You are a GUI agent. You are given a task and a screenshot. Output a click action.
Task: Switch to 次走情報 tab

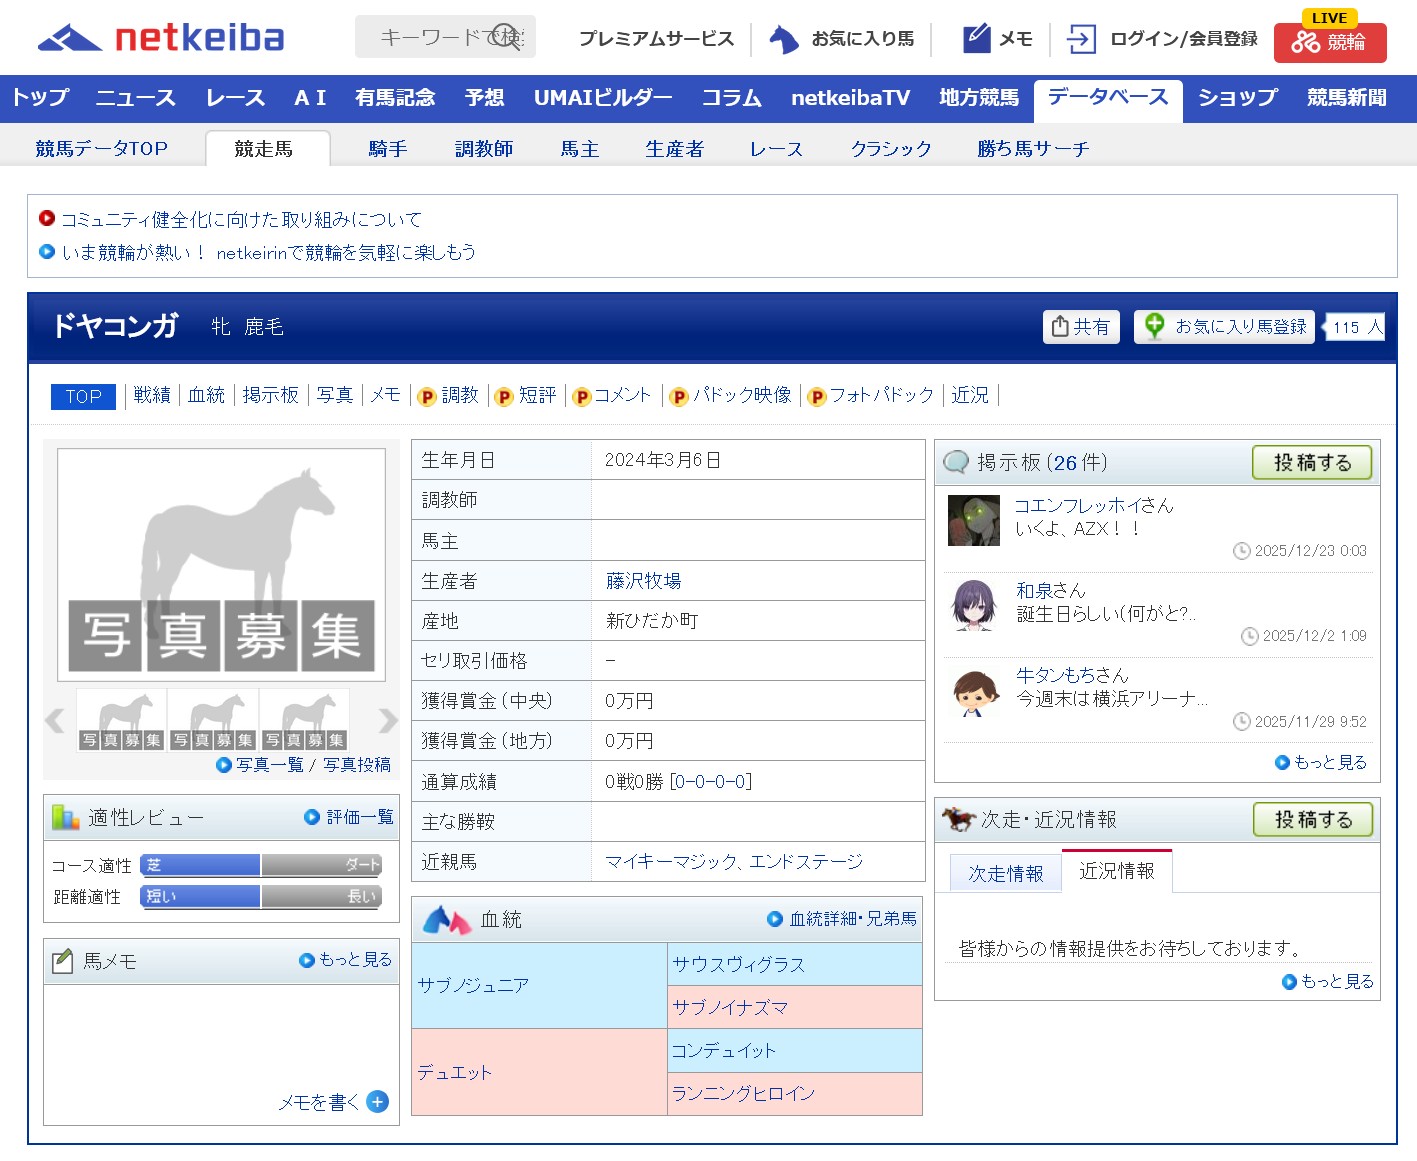[1005, 873]
